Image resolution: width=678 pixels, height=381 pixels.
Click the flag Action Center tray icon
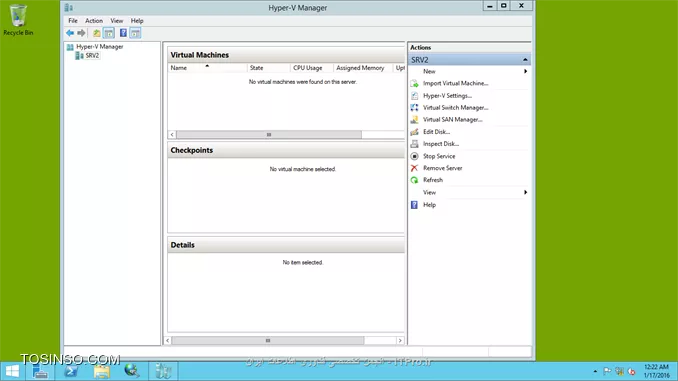tap(607, 371)
